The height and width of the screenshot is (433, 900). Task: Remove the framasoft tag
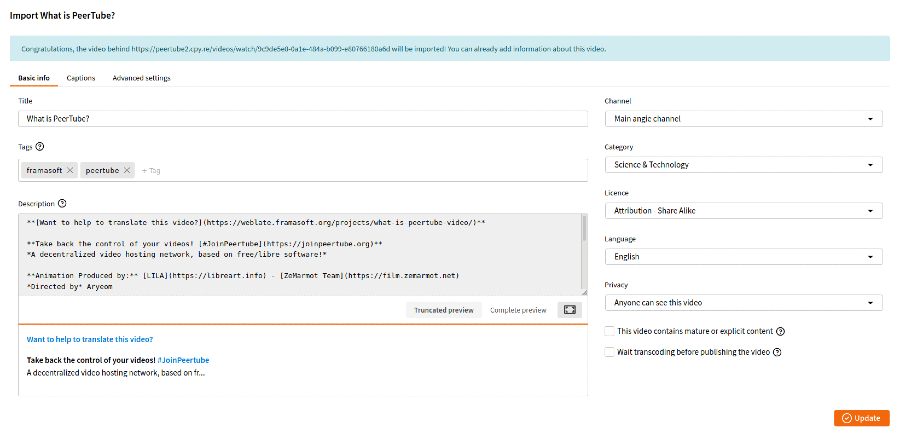coord(69,171)
